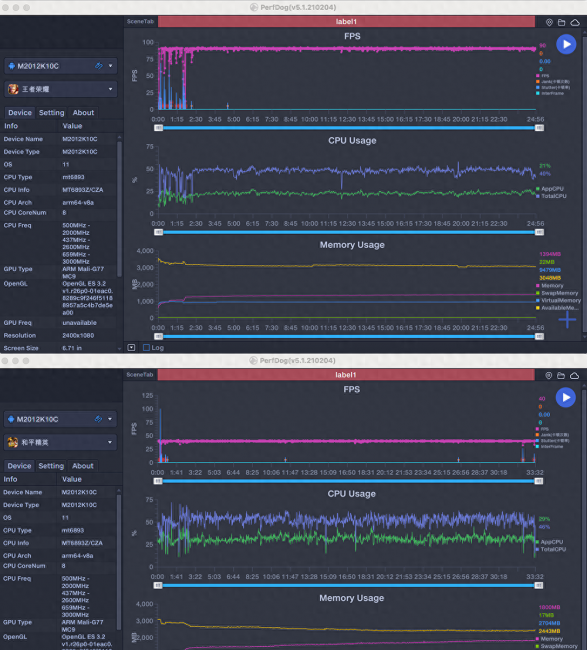Image resolution: width=587 pixels, height=650 pixels.
Task: Open the About tab in the bottom window
Action: (x=83, y=466)
